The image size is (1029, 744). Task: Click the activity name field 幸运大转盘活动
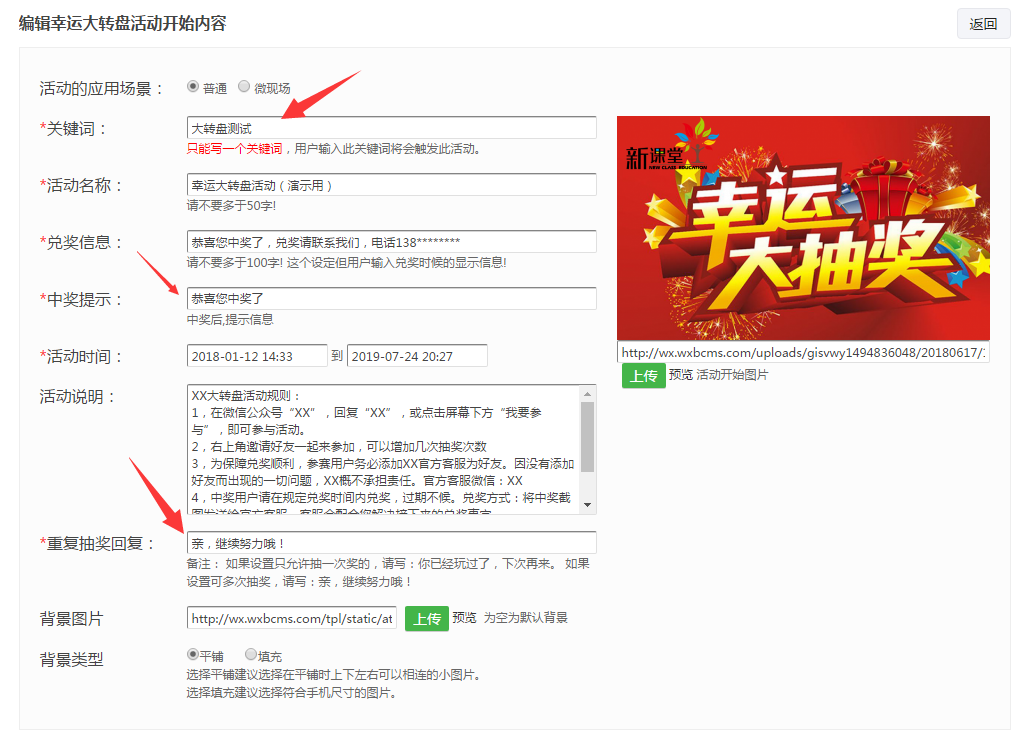point(390,185)
